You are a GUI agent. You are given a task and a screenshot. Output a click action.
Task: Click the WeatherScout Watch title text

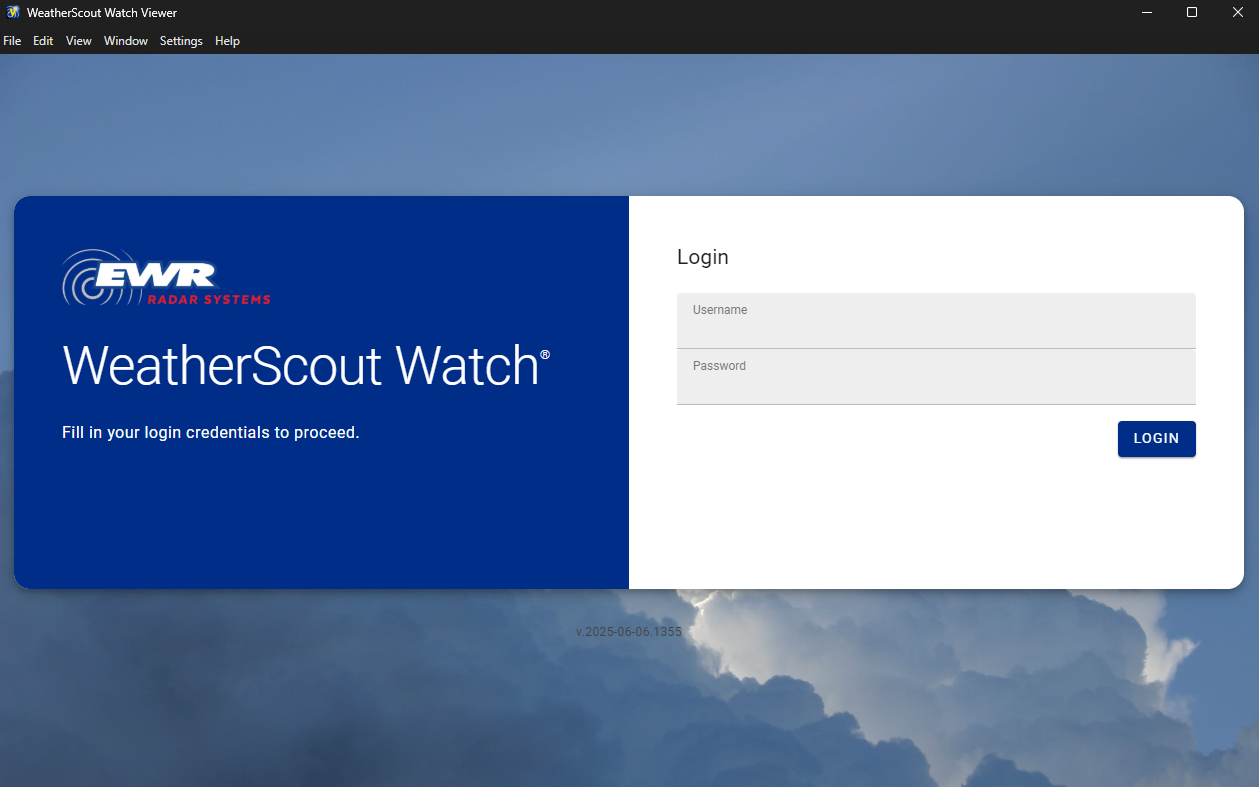click(x=304, y=368)
